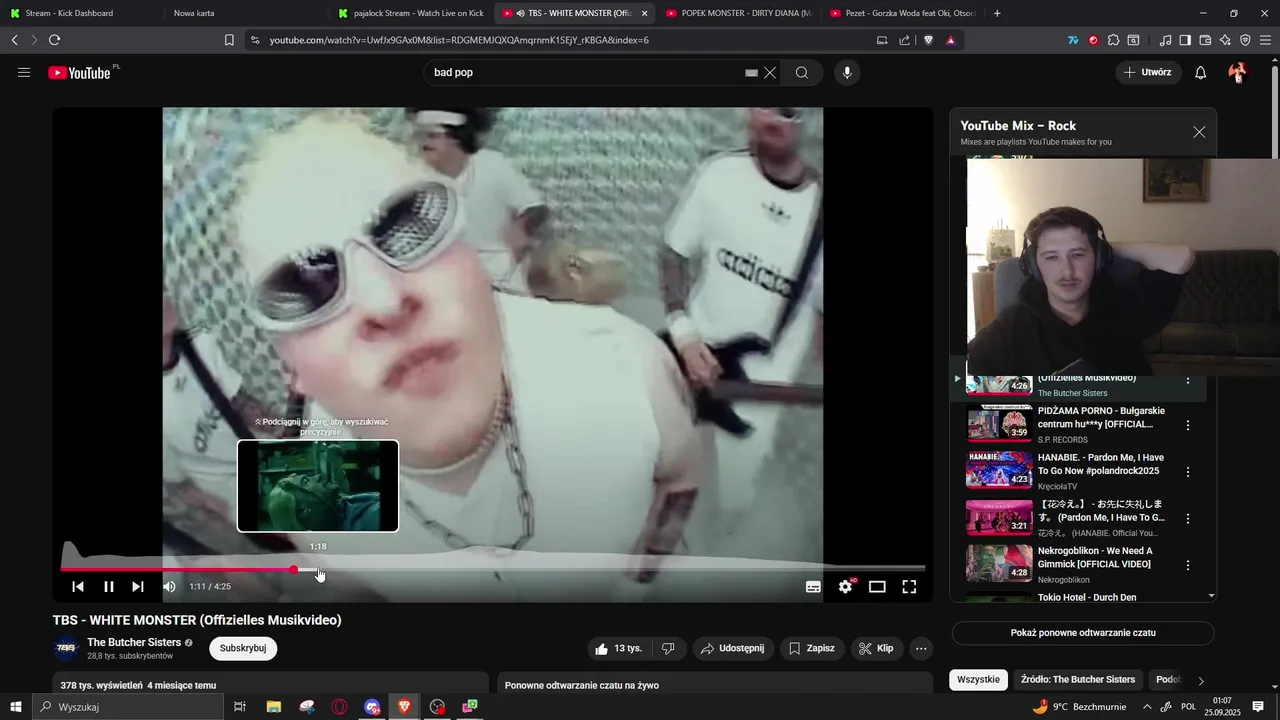Pause the playing video
The height and width of the screenshot is (720, 1280).
[109, 587]
